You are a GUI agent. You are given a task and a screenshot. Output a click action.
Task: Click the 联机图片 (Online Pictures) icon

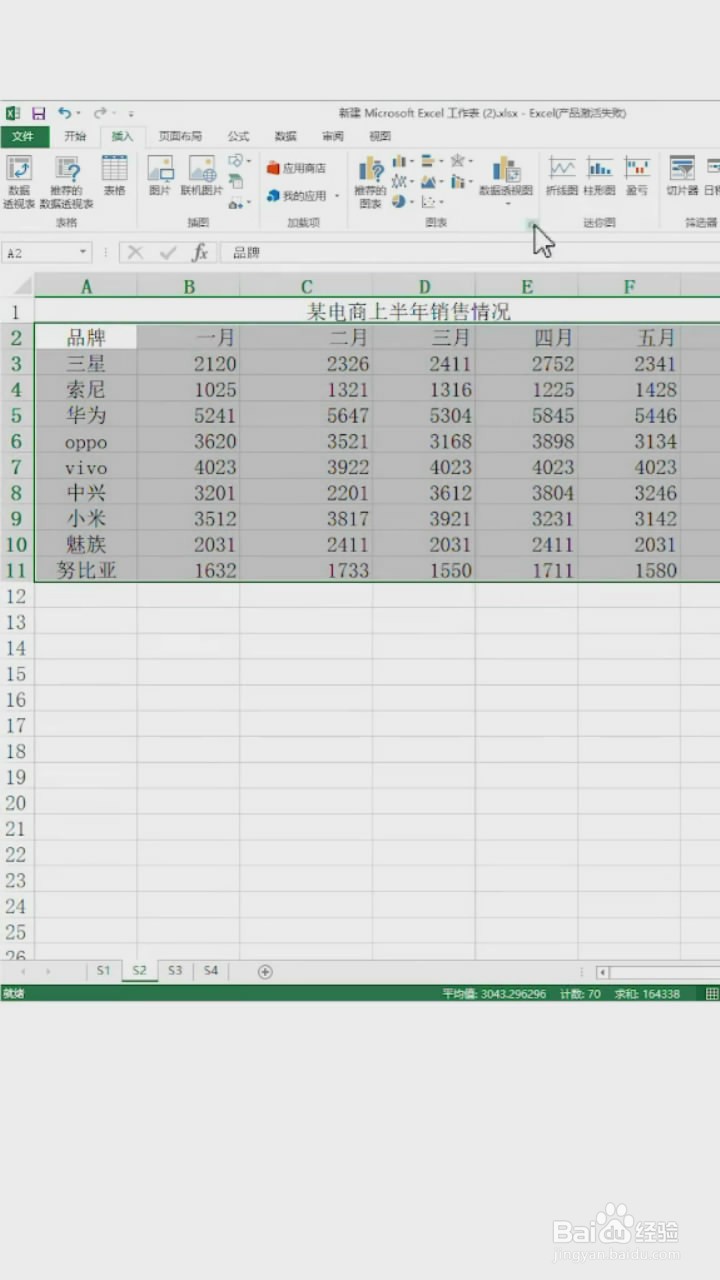(202, 175)
